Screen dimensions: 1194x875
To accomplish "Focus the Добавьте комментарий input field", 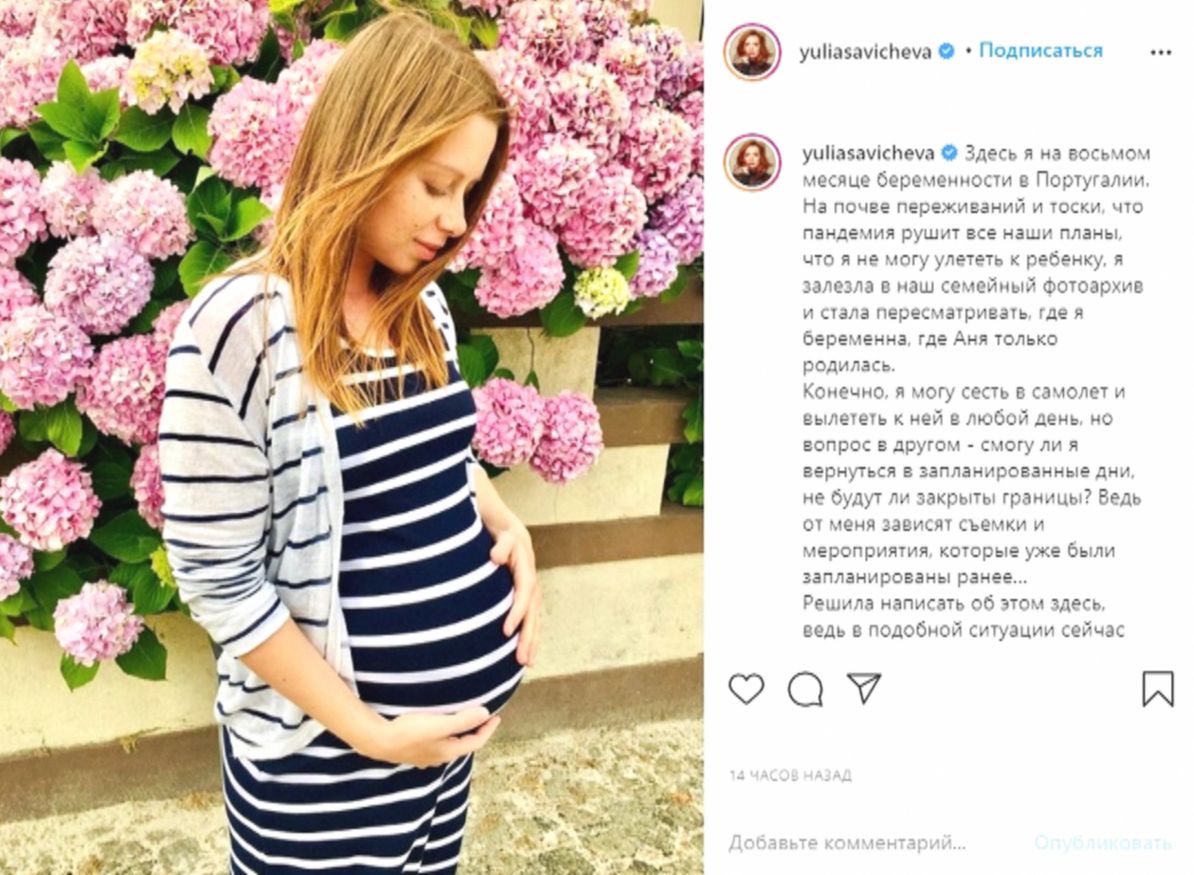I will [x=848, y=843].
